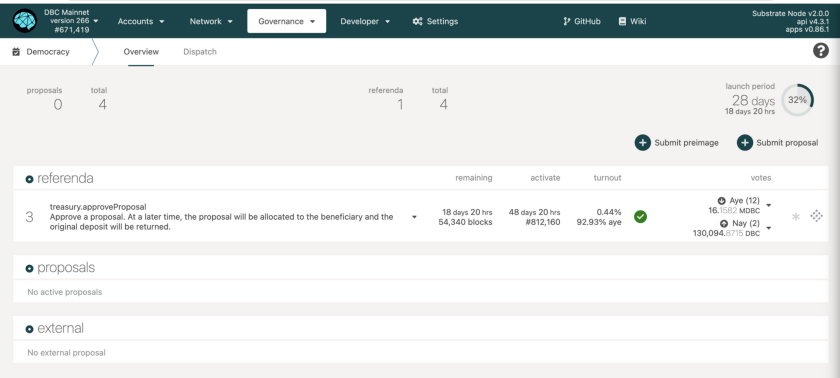Viewport: 840px width, 378px height.
Task: Click the Settings gears icon
Action: click(417, 21)
